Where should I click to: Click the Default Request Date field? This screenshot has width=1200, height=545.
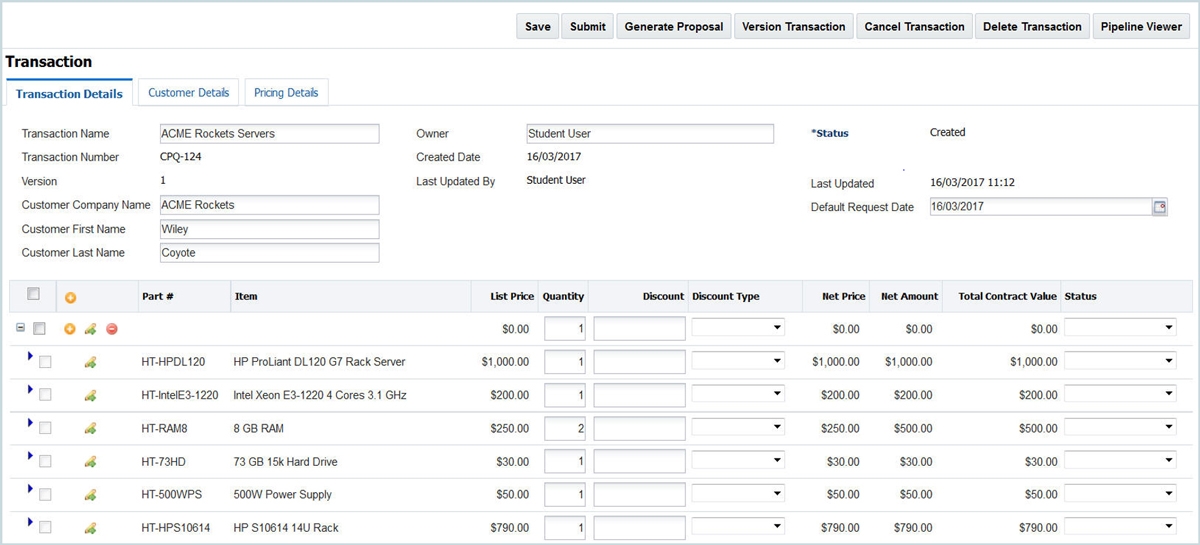click(x=1040, y=206)
